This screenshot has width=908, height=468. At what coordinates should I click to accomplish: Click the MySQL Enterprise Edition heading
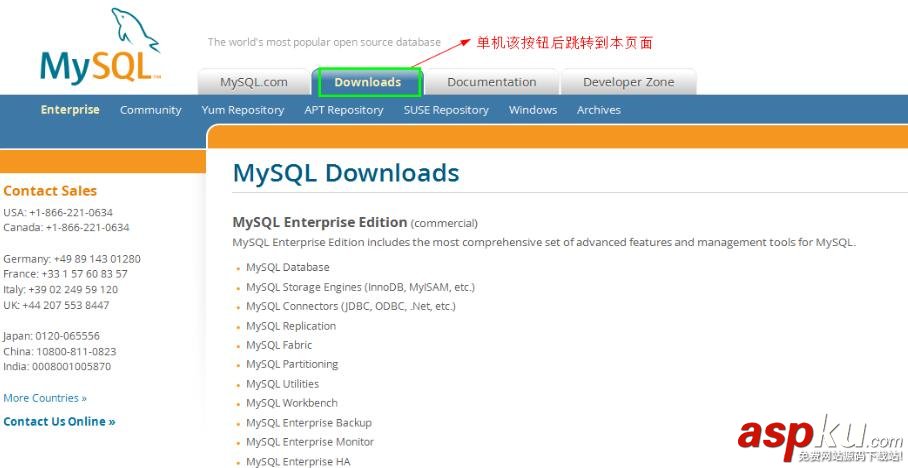[320, 222]
